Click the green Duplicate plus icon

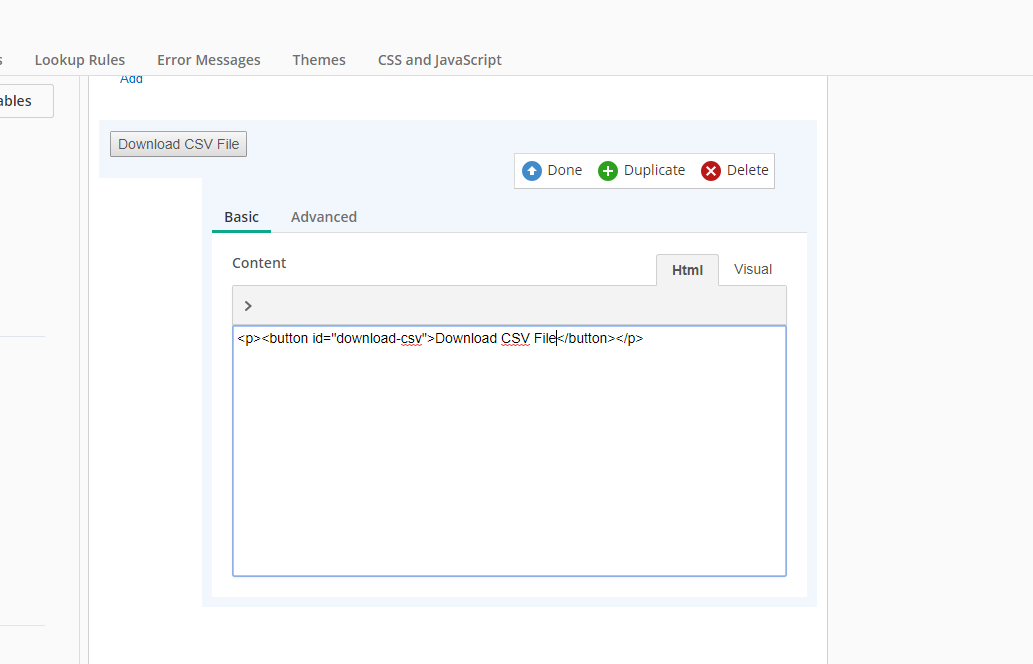(608, 171)
